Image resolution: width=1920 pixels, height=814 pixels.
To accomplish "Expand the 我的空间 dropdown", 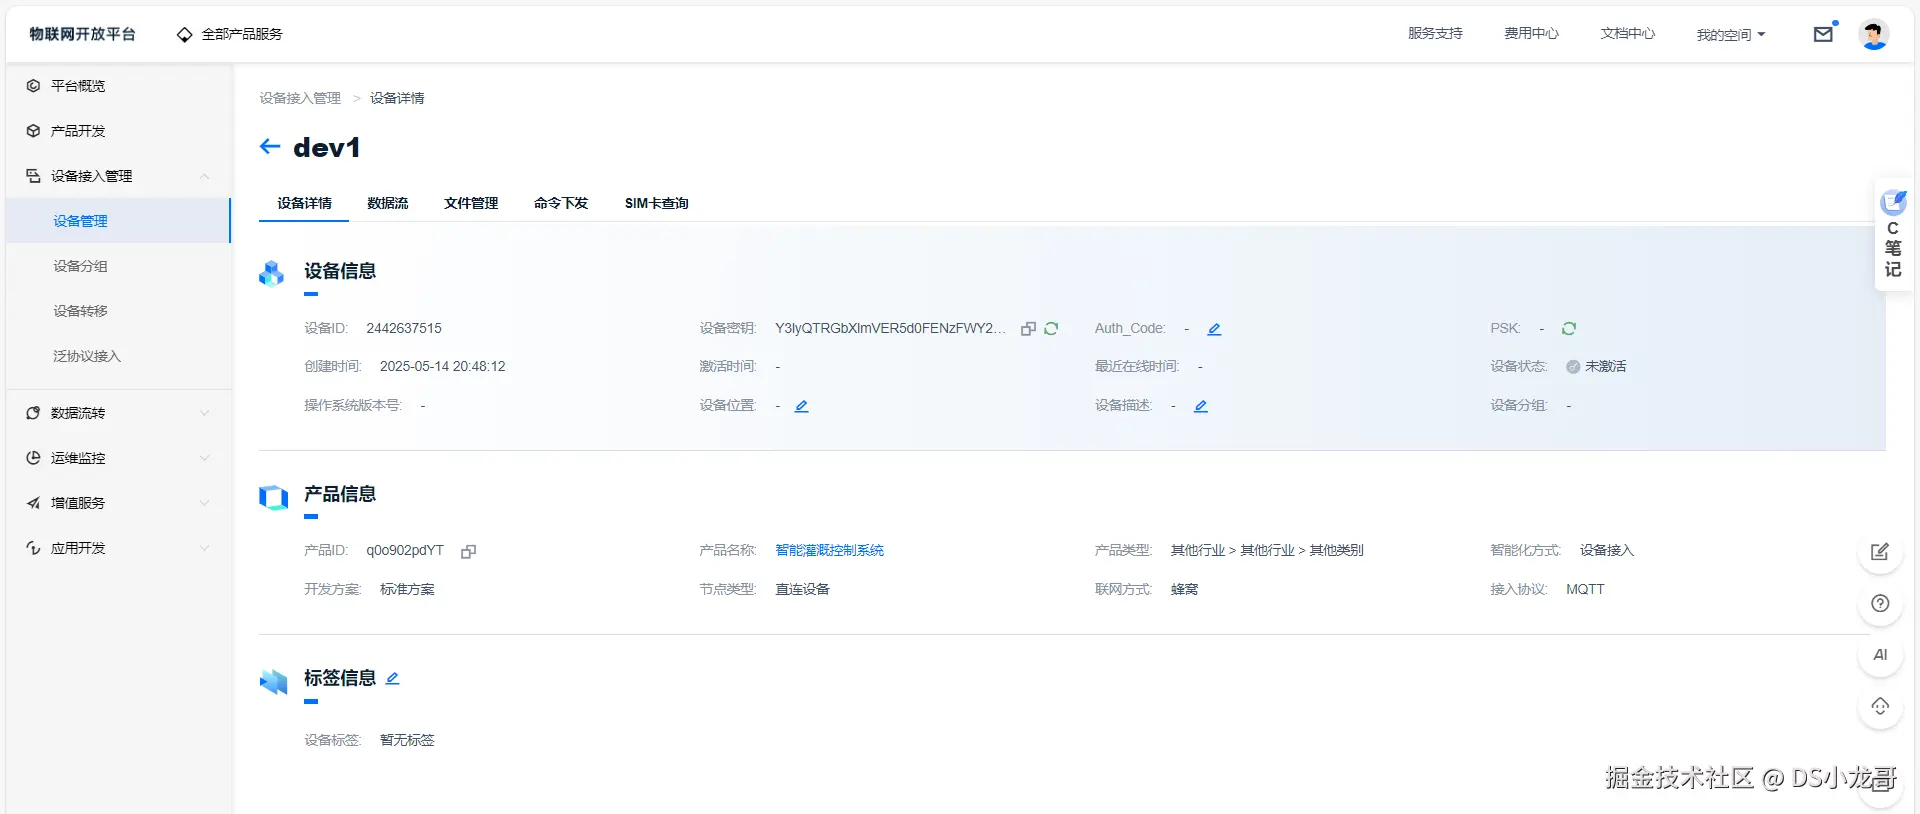I will click(1731, 34).
